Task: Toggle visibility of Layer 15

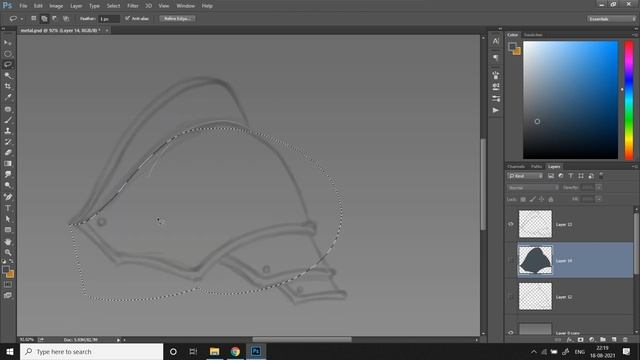Action: point(511,224)
